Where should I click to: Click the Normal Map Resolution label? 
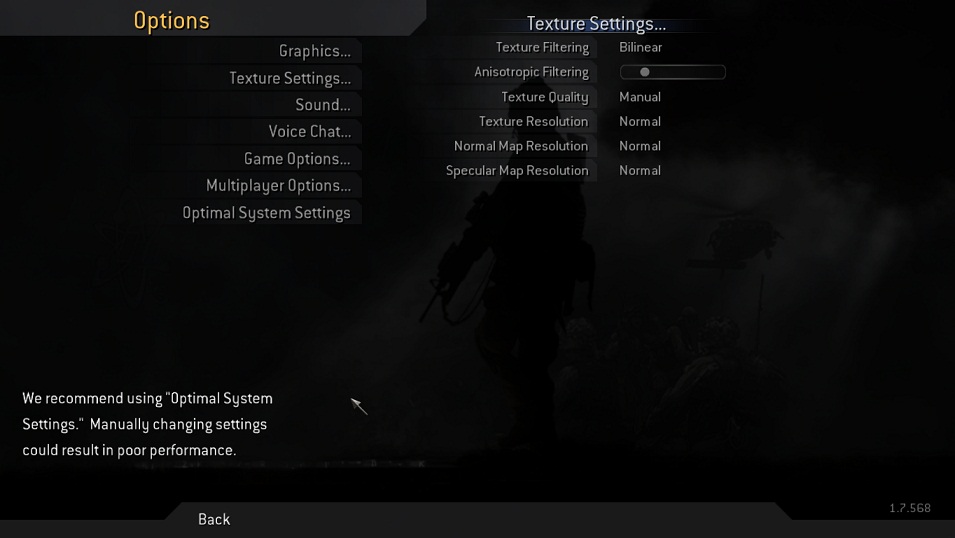(x=521, y=146)
